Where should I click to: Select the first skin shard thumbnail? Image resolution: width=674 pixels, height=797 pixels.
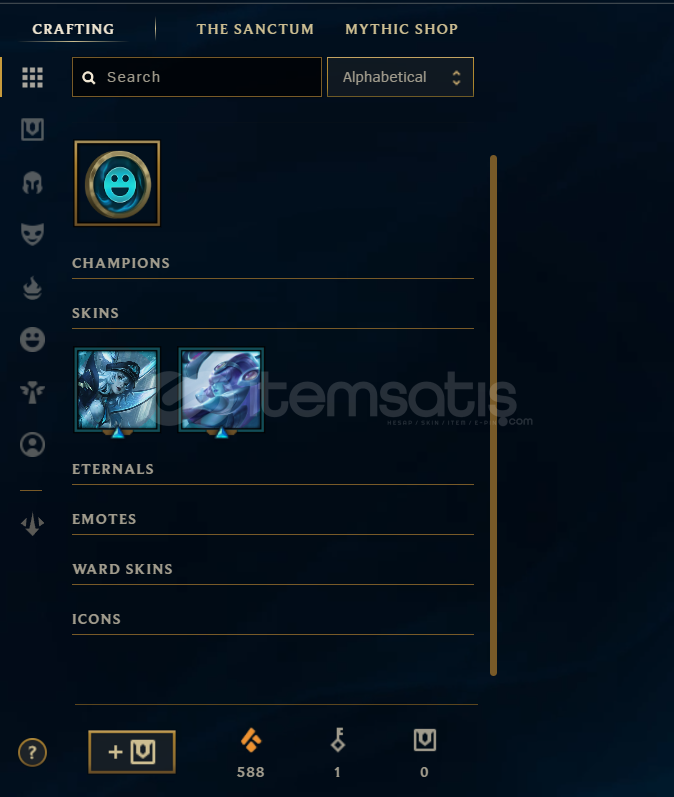point(117,390)
